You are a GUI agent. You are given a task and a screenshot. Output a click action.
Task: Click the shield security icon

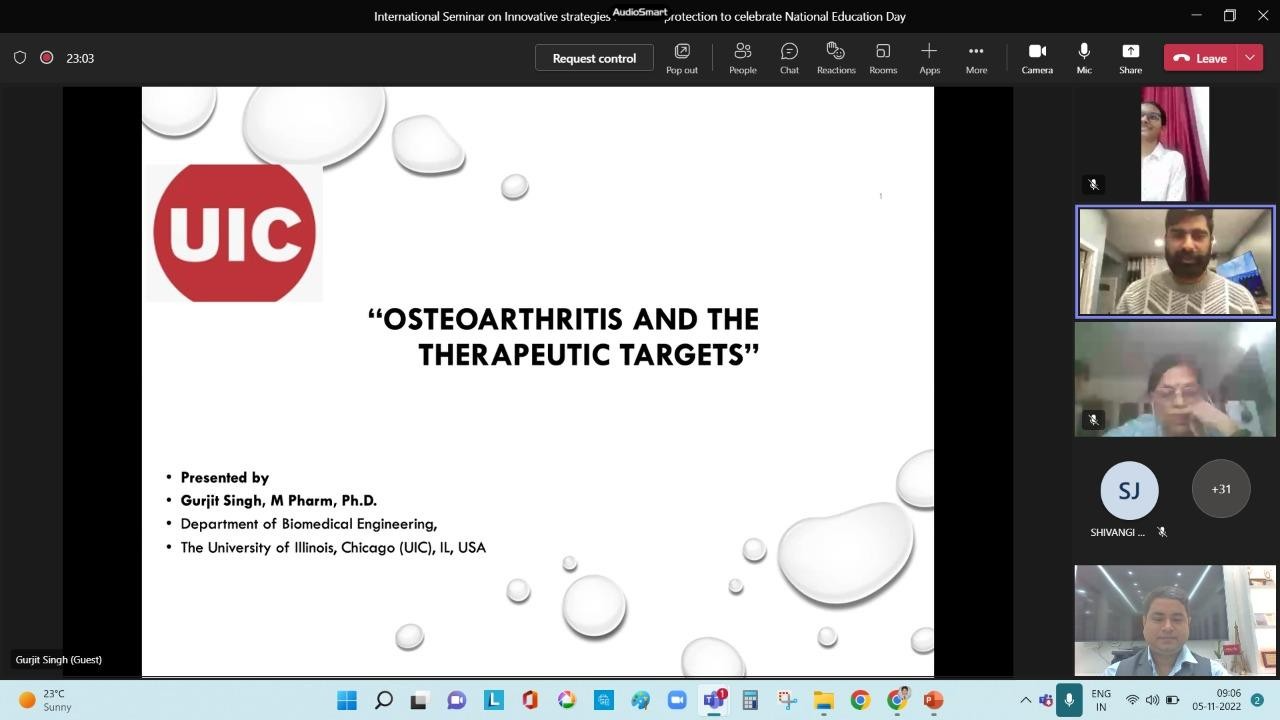point(20,58)
